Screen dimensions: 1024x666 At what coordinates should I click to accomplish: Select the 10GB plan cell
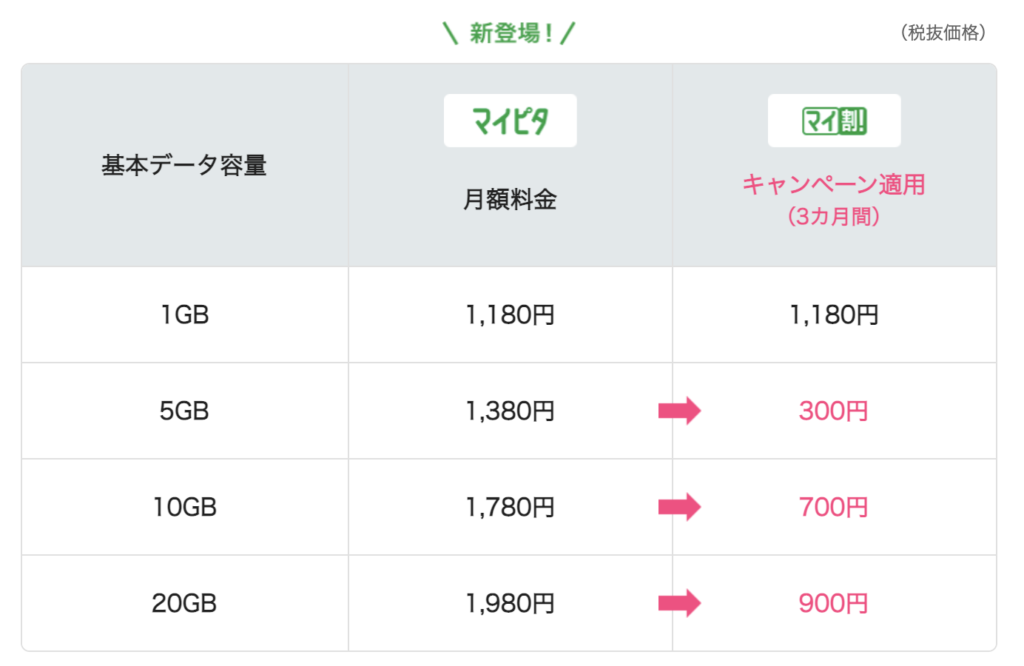[185, 507]
